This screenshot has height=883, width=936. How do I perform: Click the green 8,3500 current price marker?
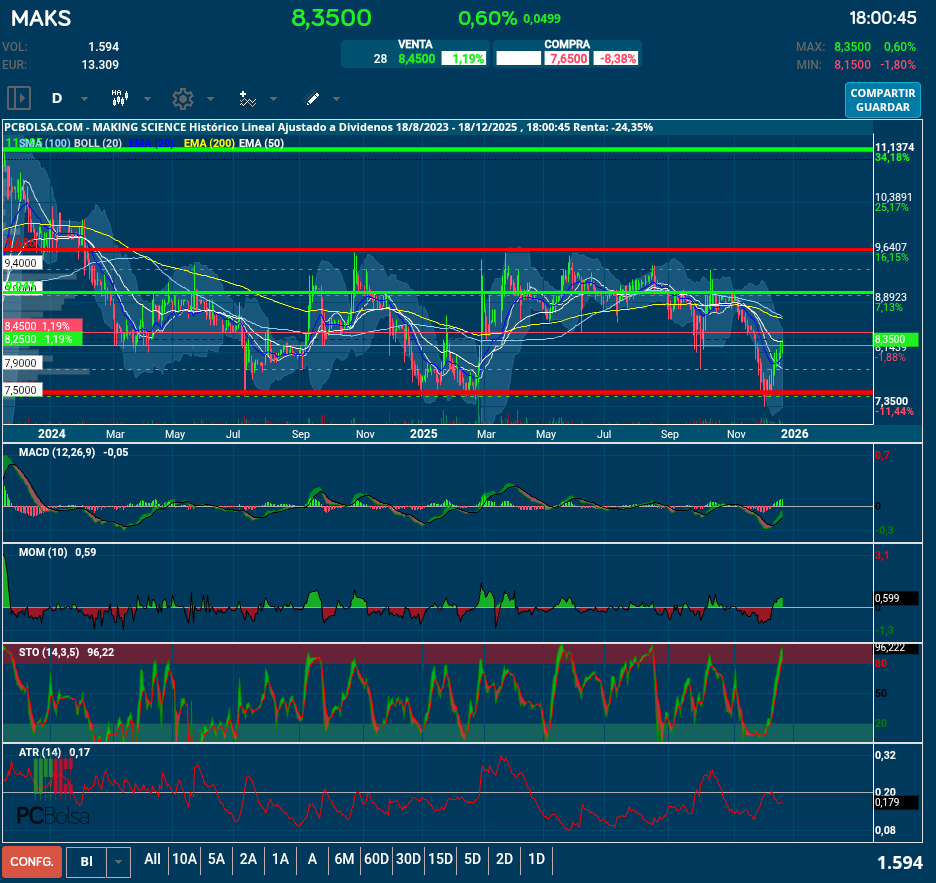click(x=889, y=340)
